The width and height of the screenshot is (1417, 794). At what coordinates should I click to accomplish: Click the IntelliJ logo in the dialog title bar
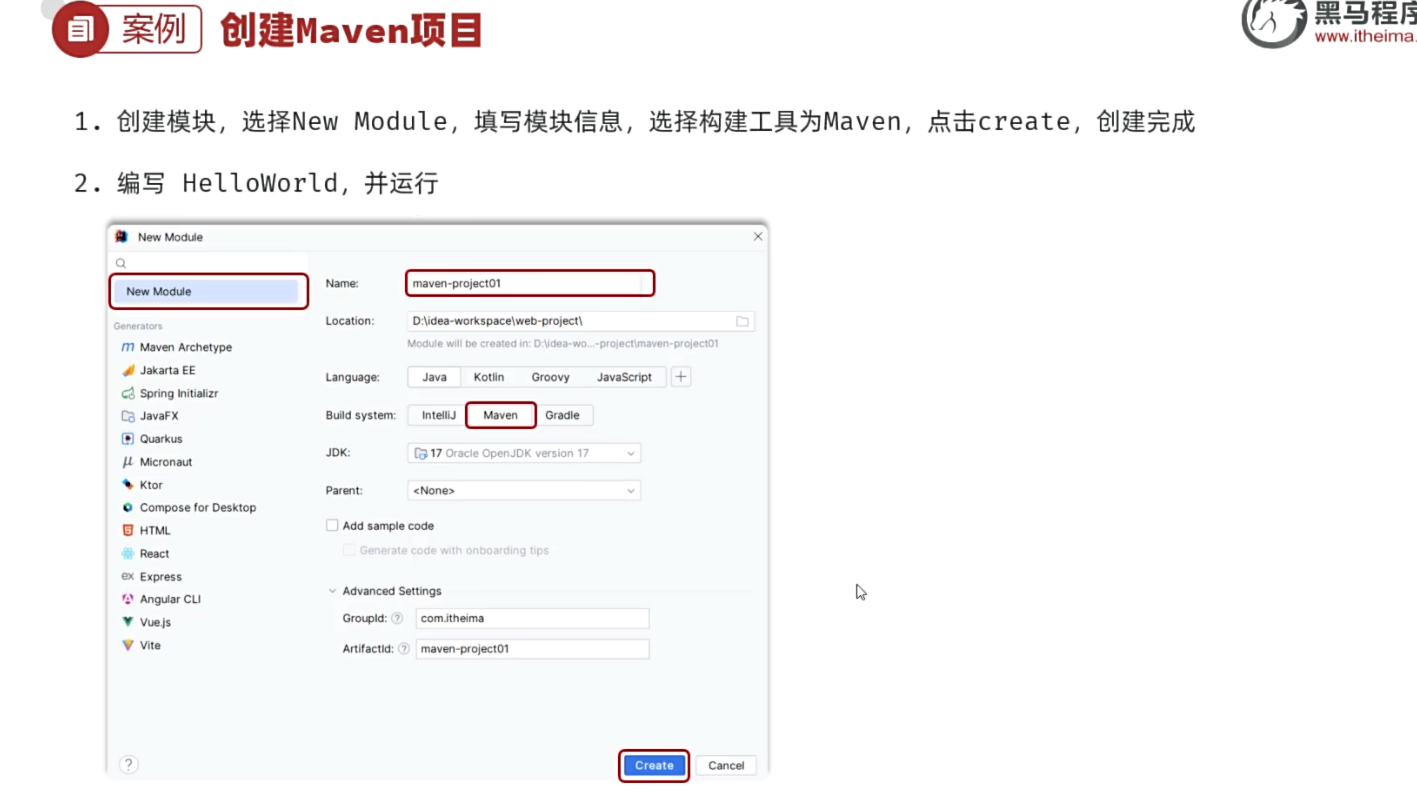coord(122,237)
